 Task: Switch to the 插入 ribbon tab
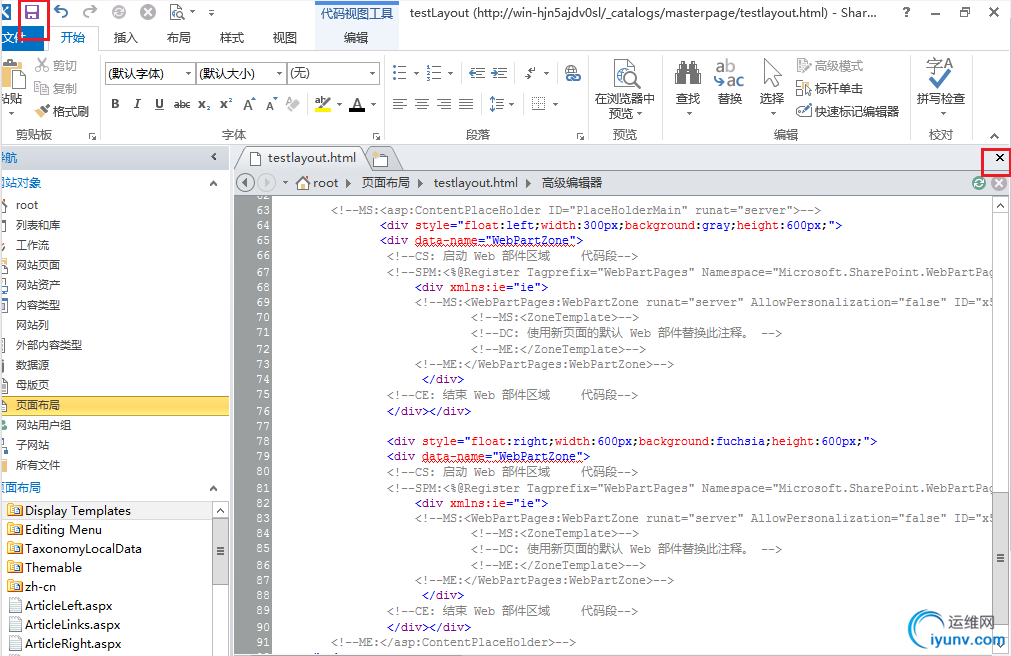[x=126, y=38]
